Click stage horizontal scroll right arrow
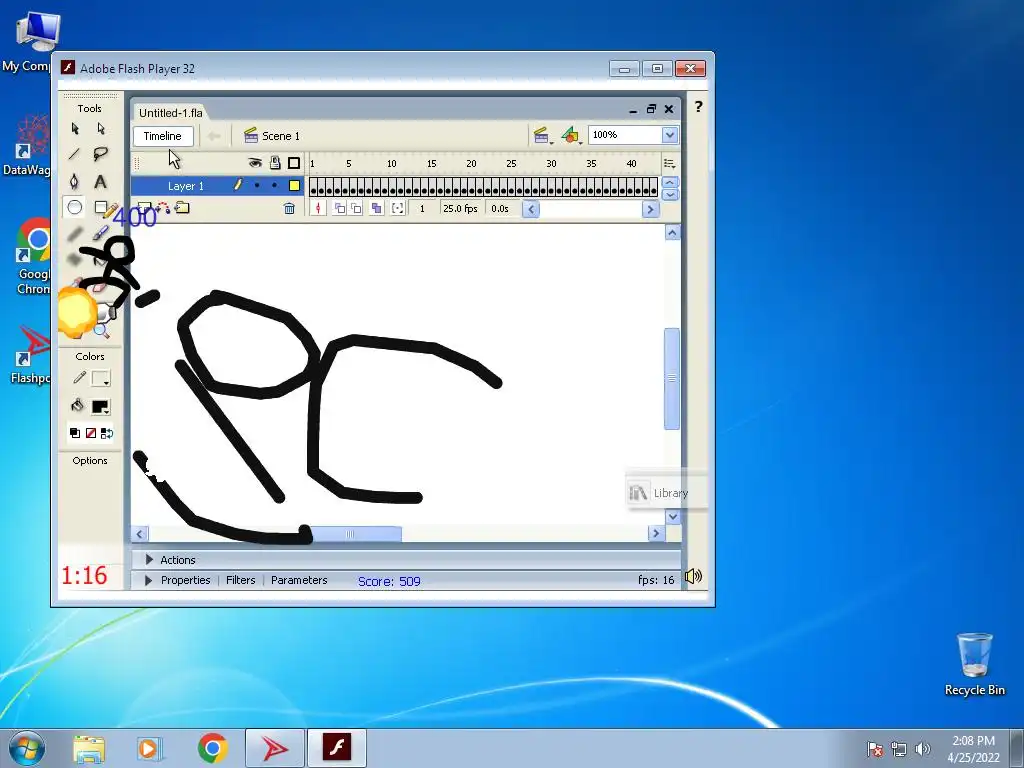This screenshot has width=1024, height=768. [656, 534]
